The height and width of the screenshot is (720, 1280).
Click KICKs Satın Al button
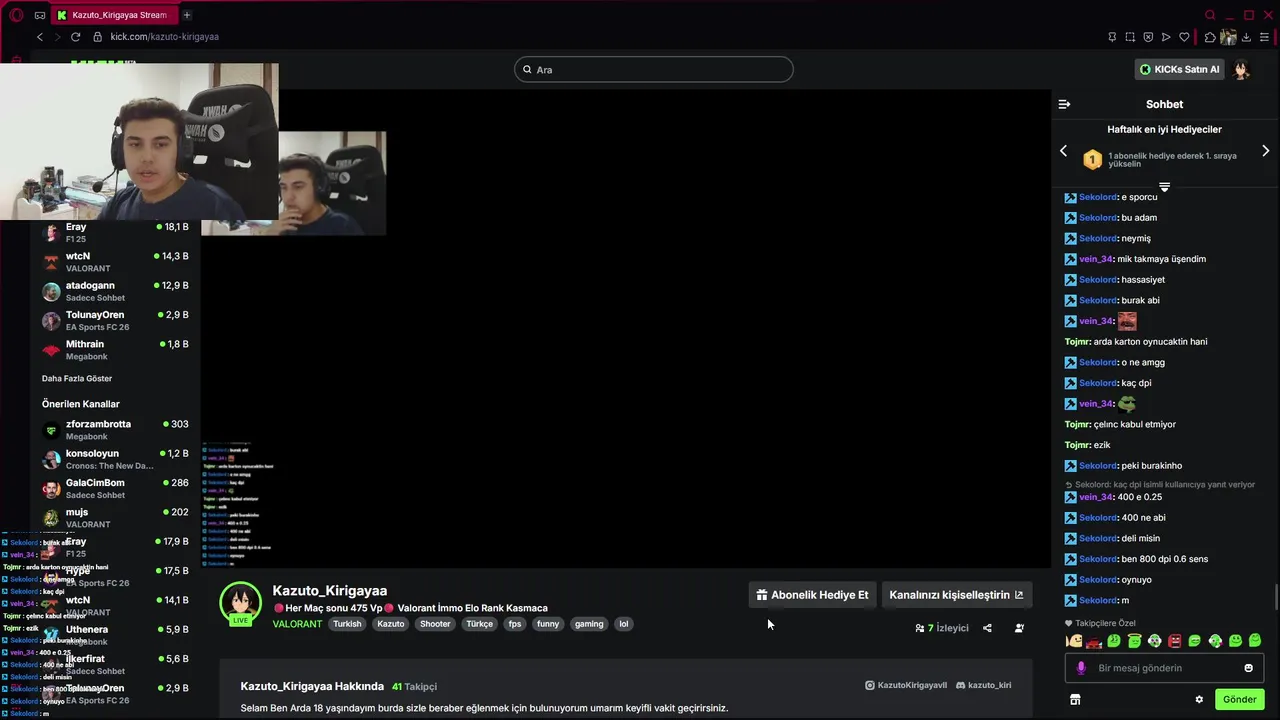[1180, 69]
